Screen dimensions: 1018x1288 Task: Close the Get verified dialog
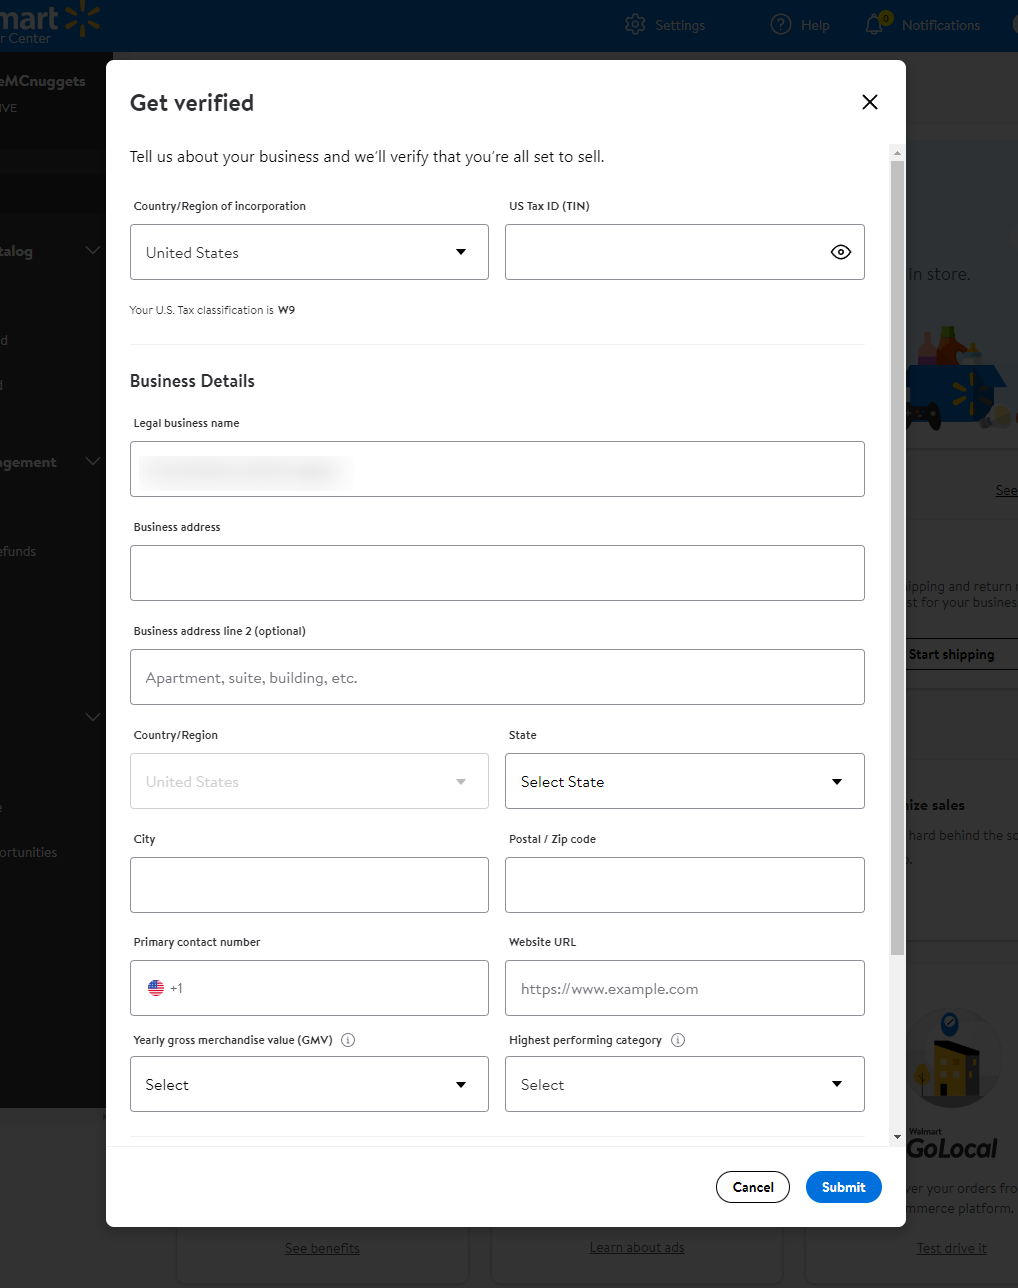pyautogui.click(x=869, y=102)
